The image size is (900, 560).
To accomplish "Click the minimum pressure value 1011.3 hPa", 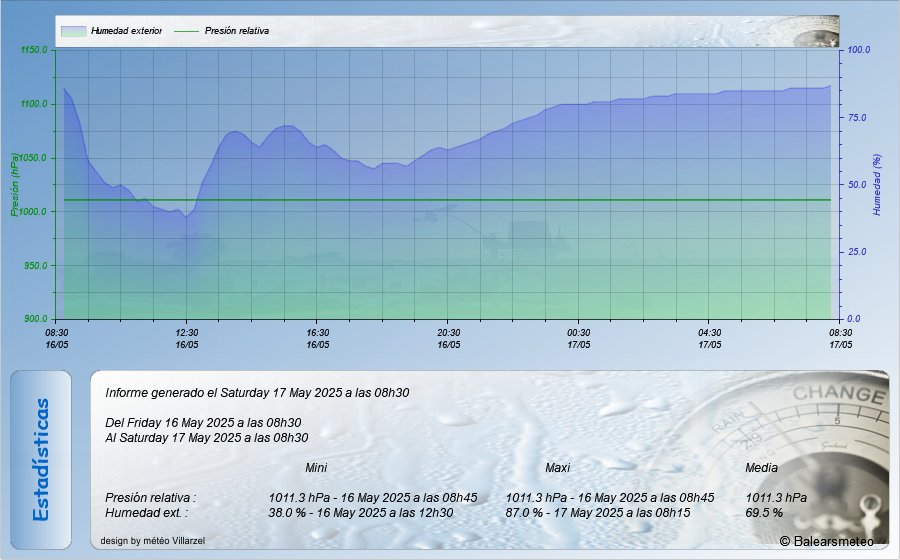I will (x=373, y=497).
